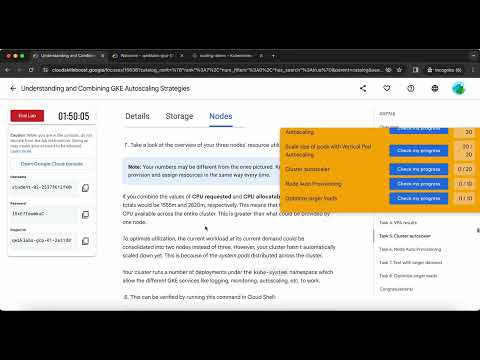The width and height of the screenshot is (480, 360).
Task: Open the user profile avatar
Action: 459,88
